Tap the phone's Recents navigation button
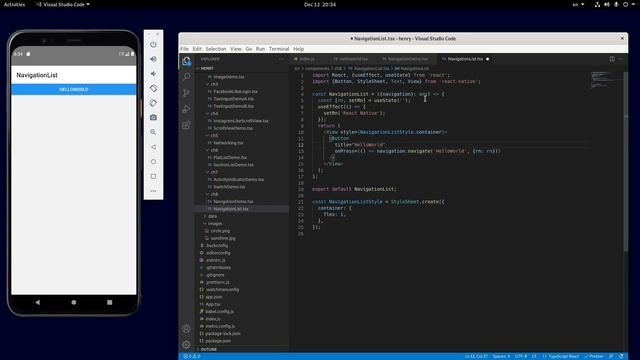The height and width of the screenshot is (360, 640). click(x=110, y=302)
